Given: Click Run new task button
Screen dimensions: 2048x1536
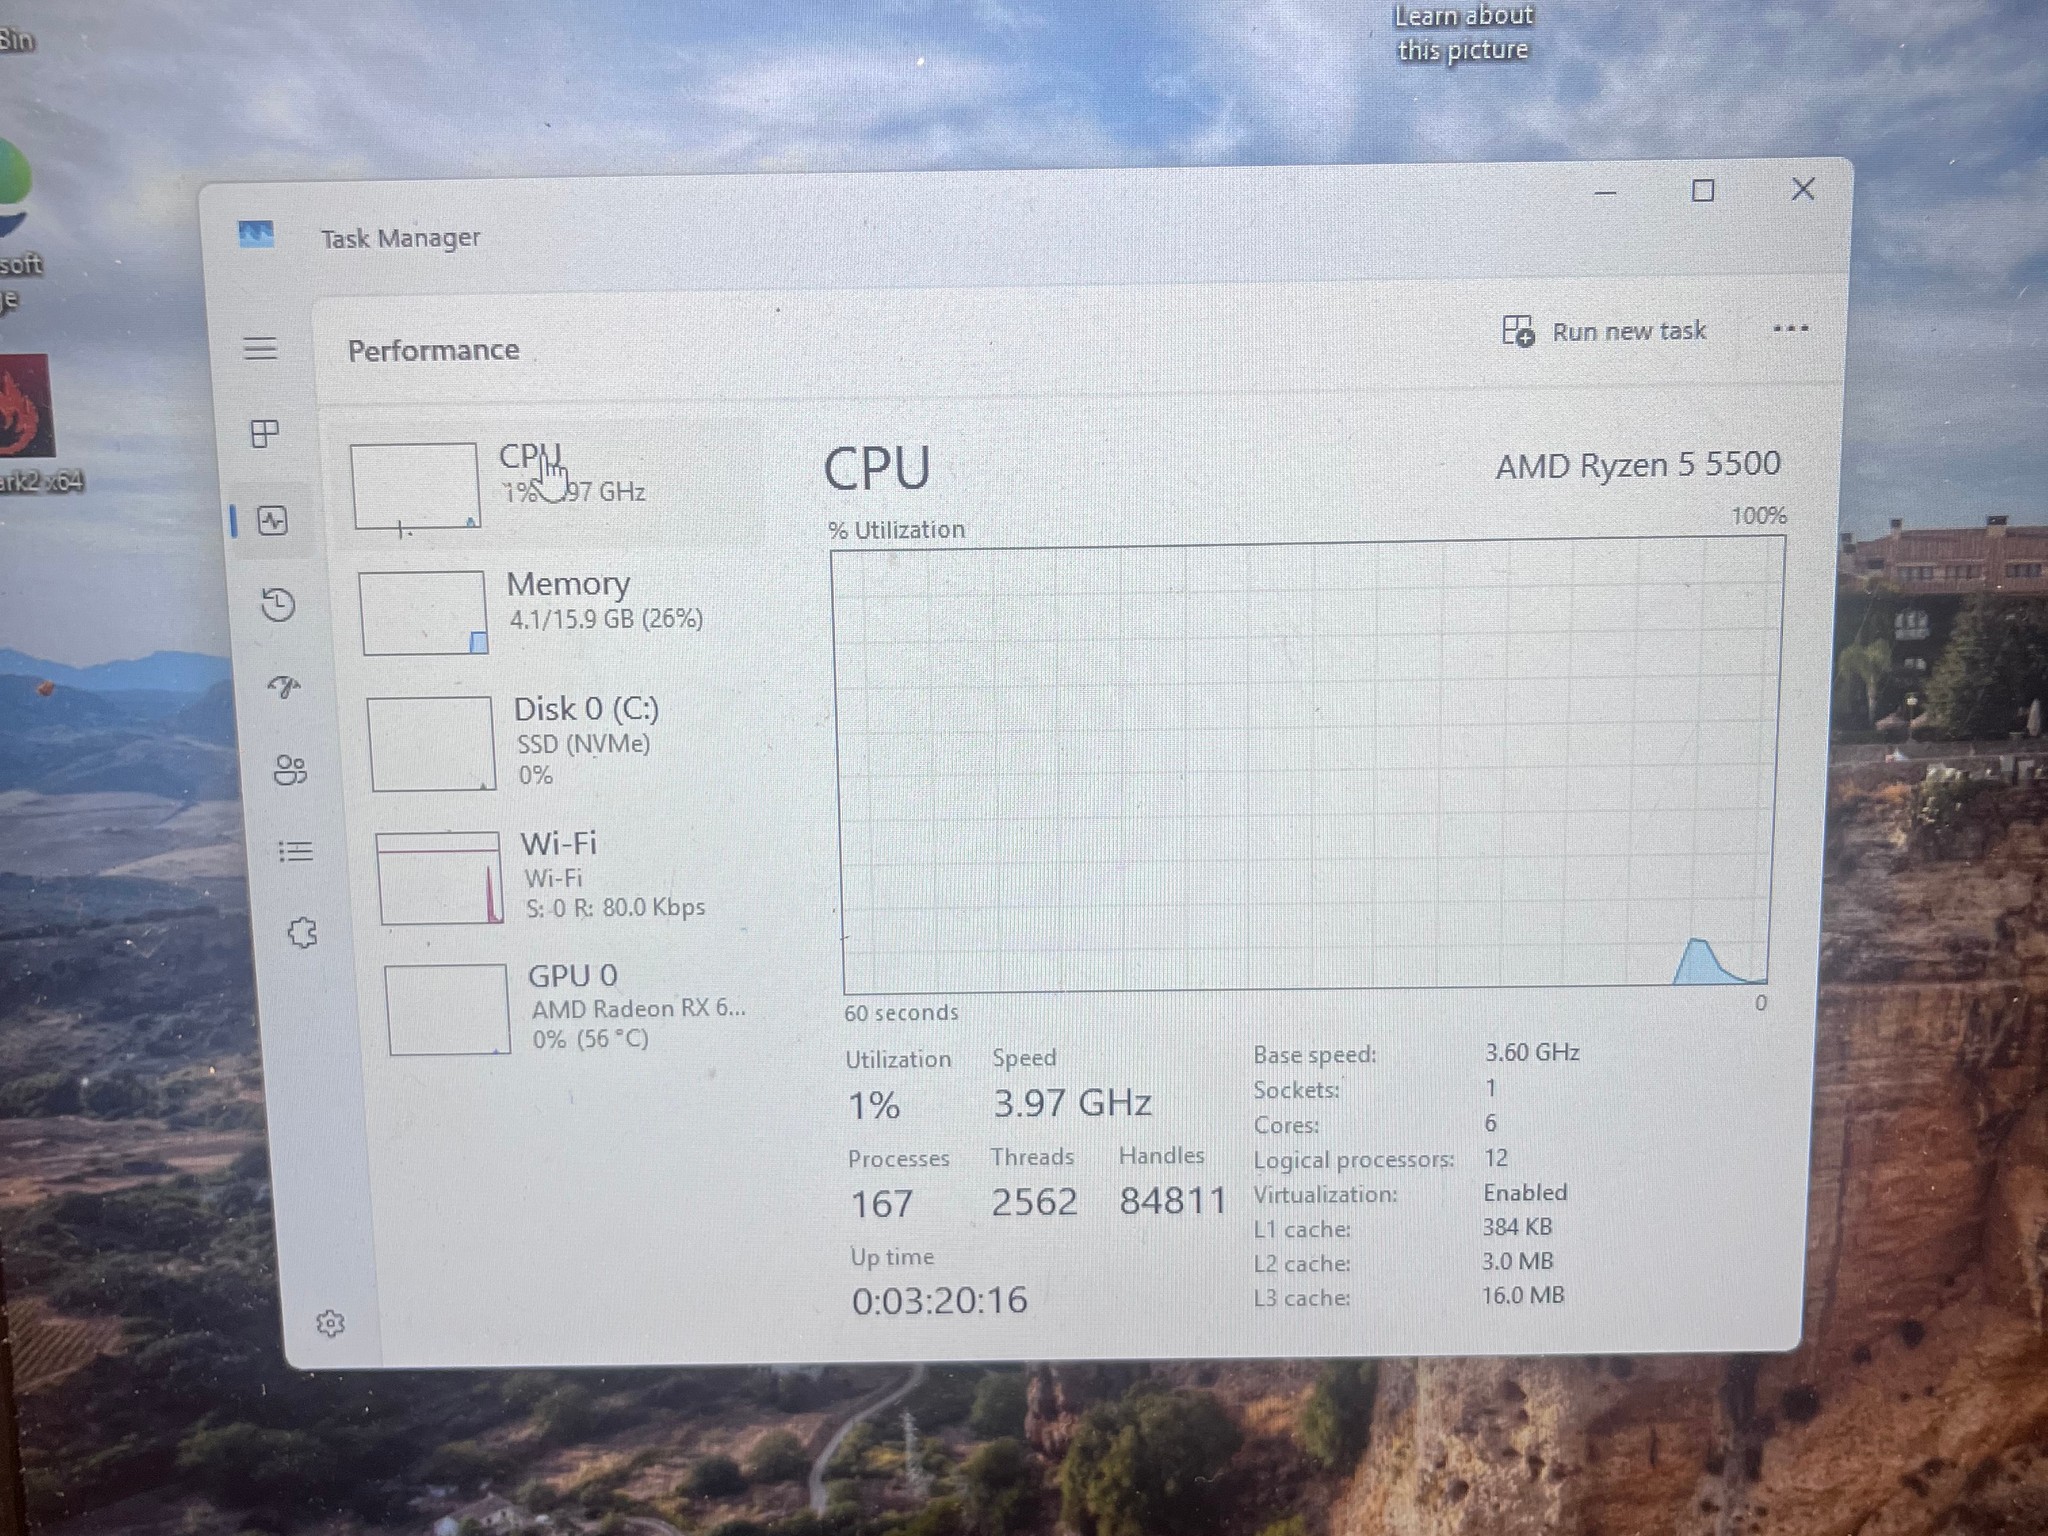Looking at the screenshot, I should pyautogui.click(x=1605, y=331).
